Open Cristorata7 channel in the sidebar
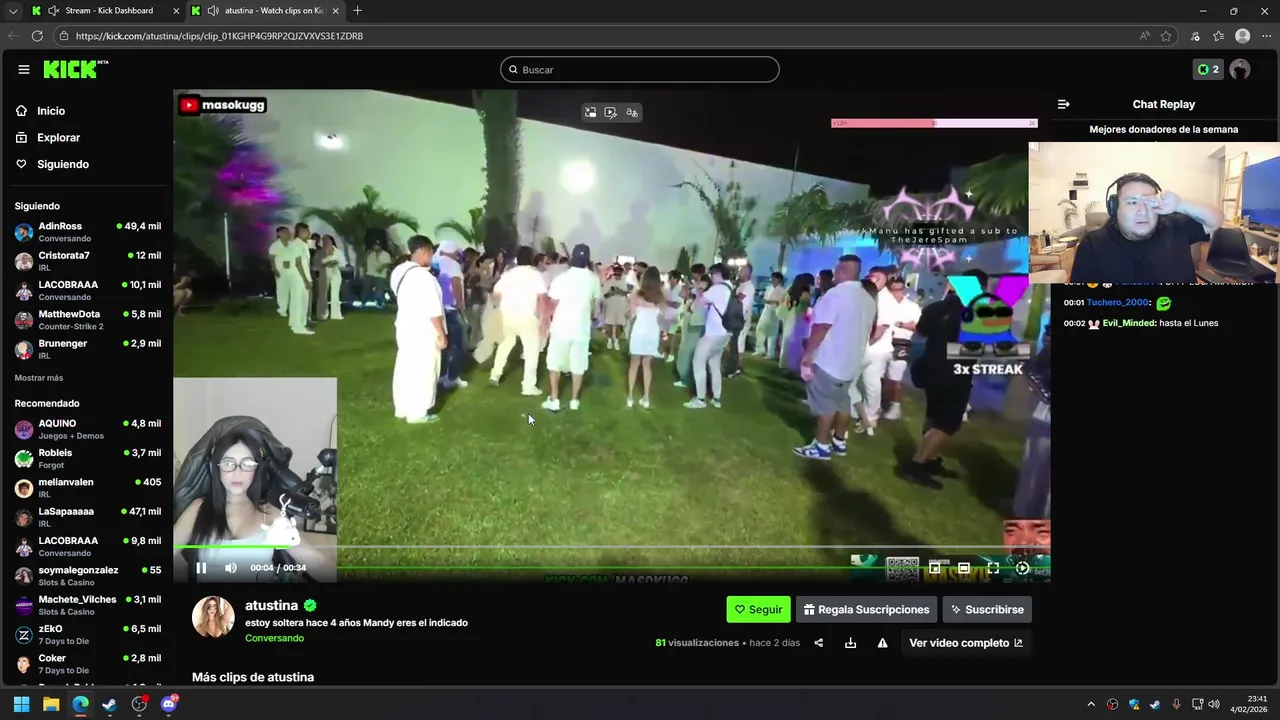The image size is (1280, 720). coord(88,261)
